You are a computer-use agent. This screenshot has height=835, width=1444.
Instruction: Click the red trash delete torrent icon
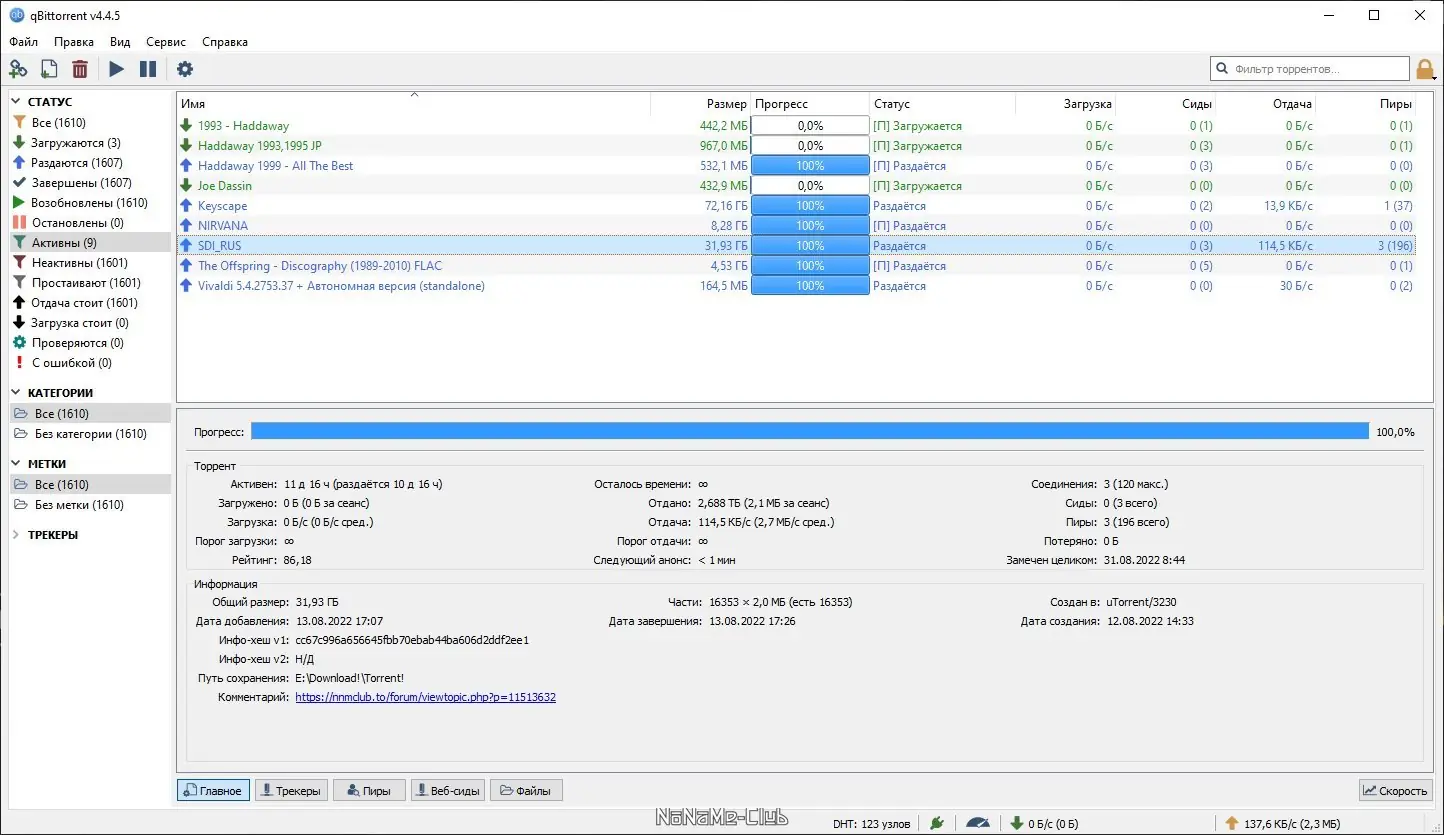pyautogui.click(x=80, y=69)
